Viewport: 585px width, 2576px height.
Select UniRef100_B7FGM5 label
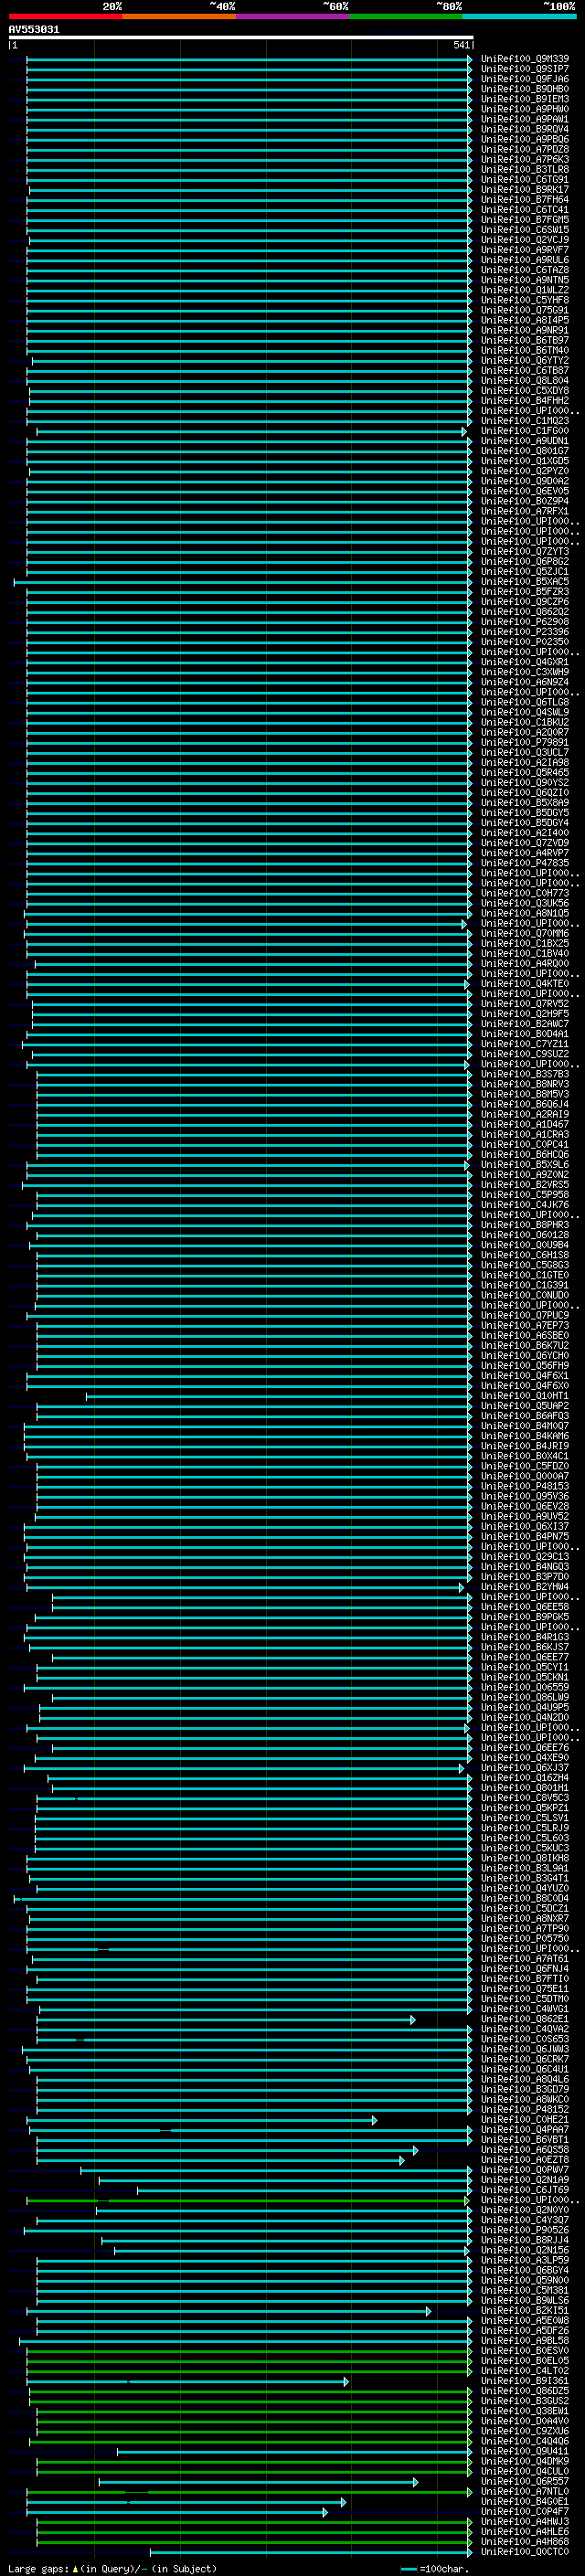525,219
